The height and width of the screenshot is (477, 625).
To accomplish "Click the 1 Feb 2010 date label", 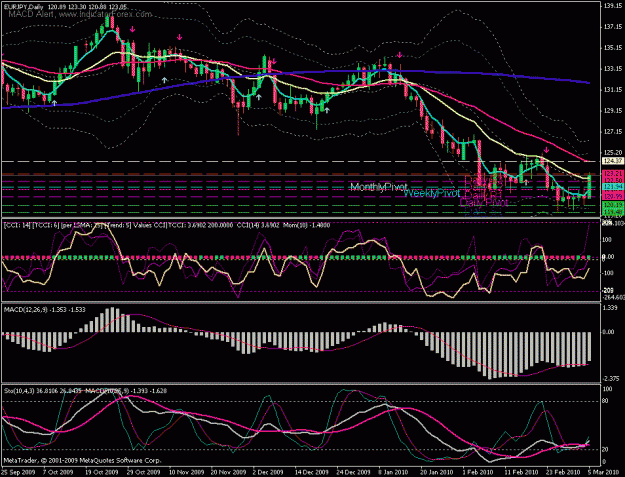I will (477, 472).
